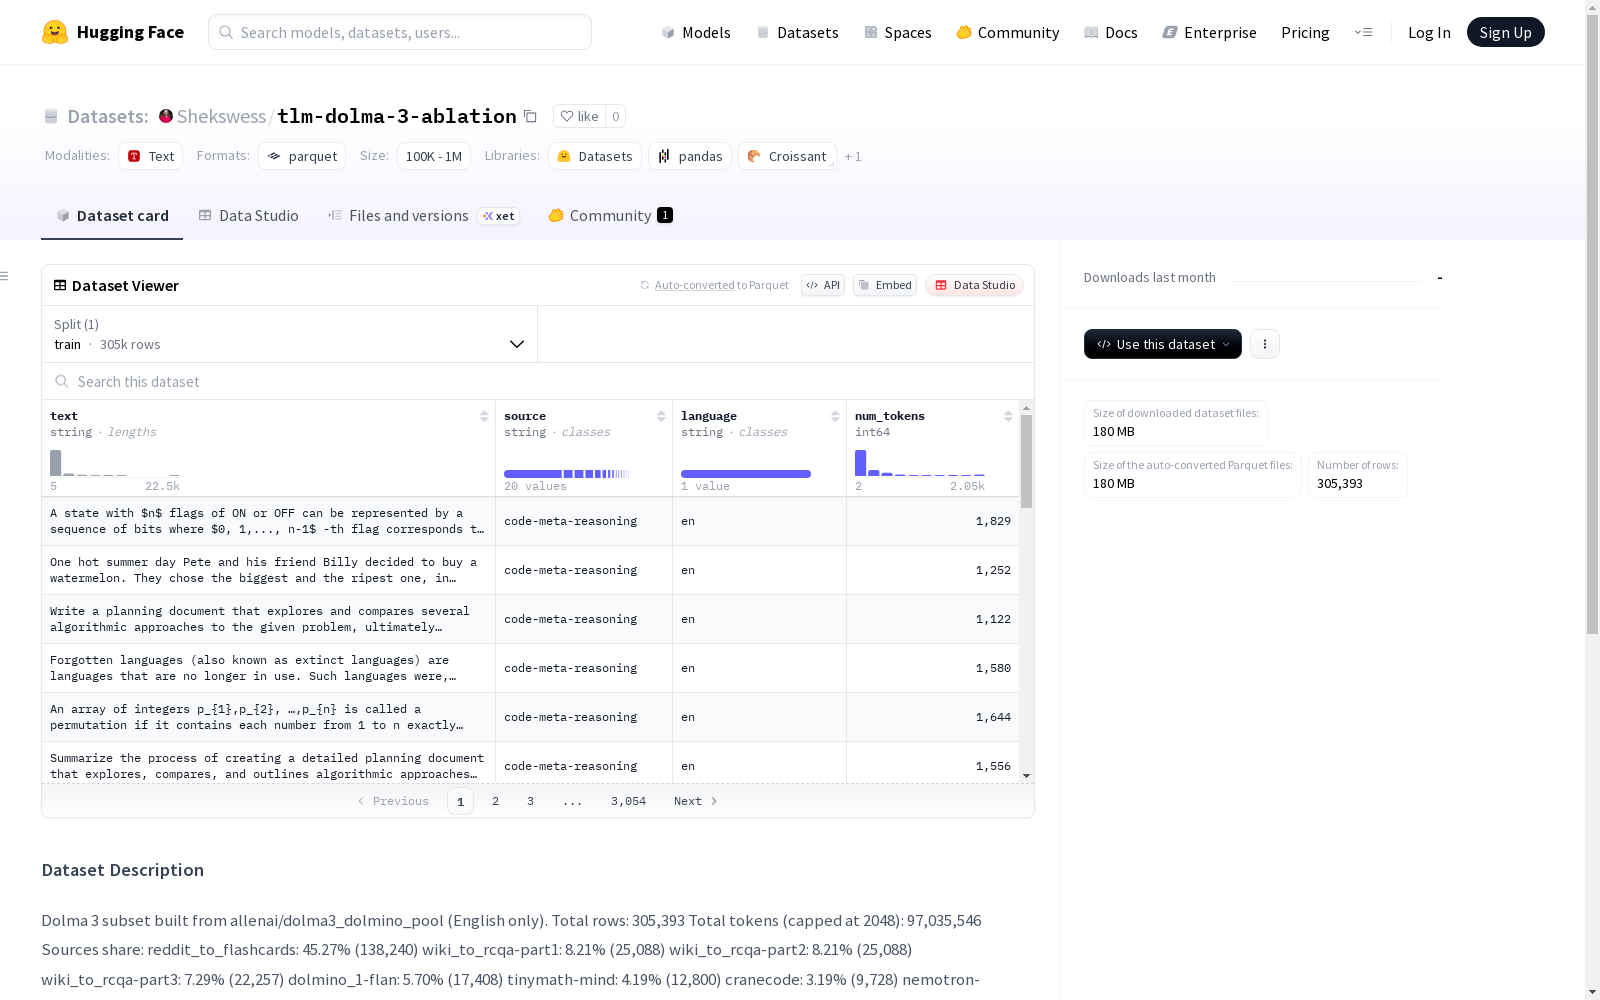1600x1000 pixels.
Task: Select the Datasets library tag
Action: (x=595, y=156)
